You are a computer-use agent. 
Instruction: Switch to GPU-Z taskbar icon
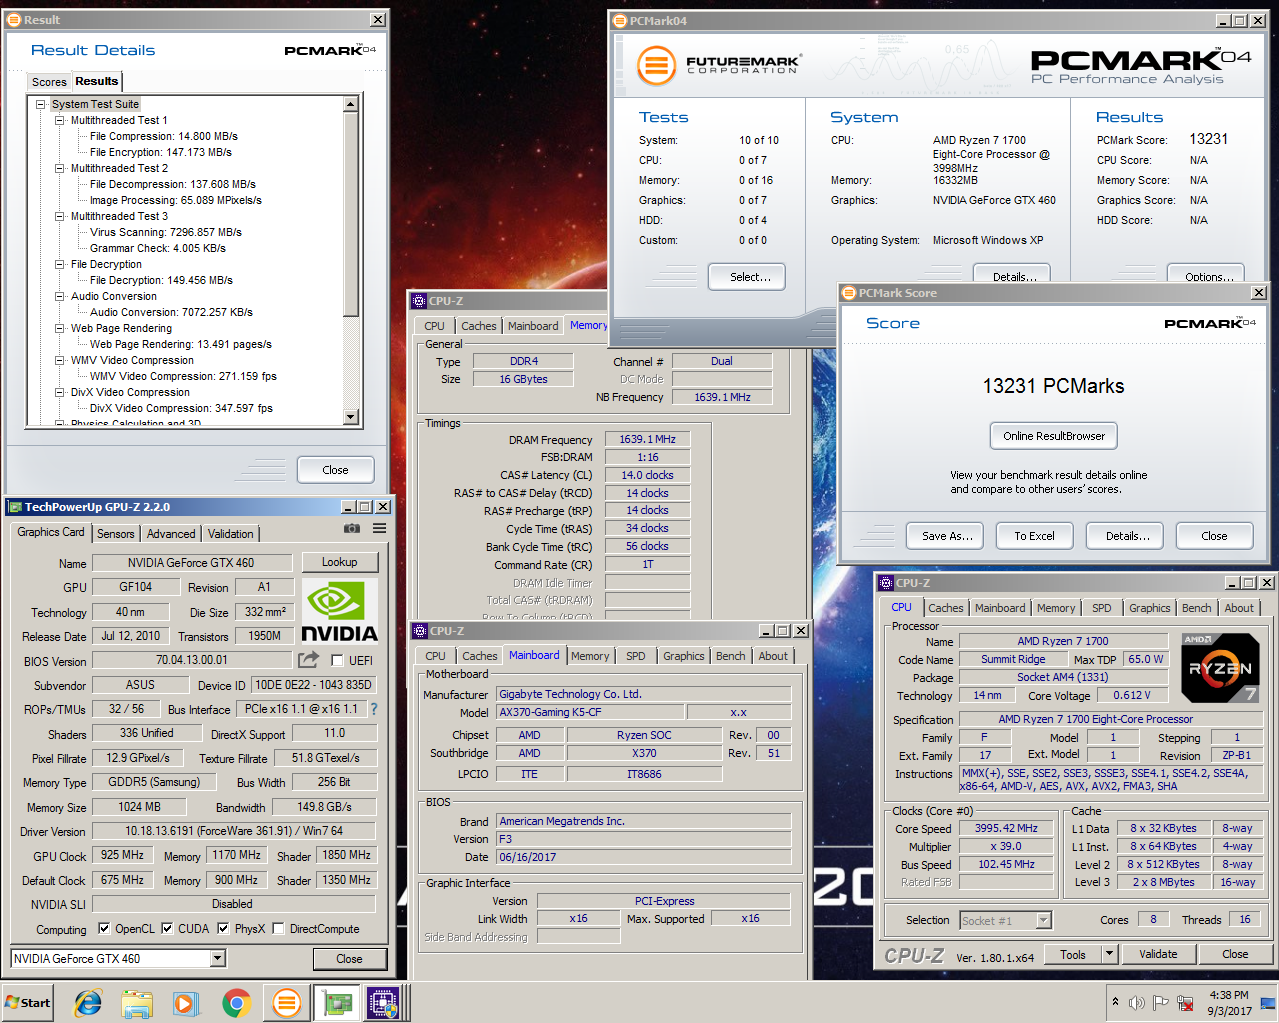(335, 1003)
